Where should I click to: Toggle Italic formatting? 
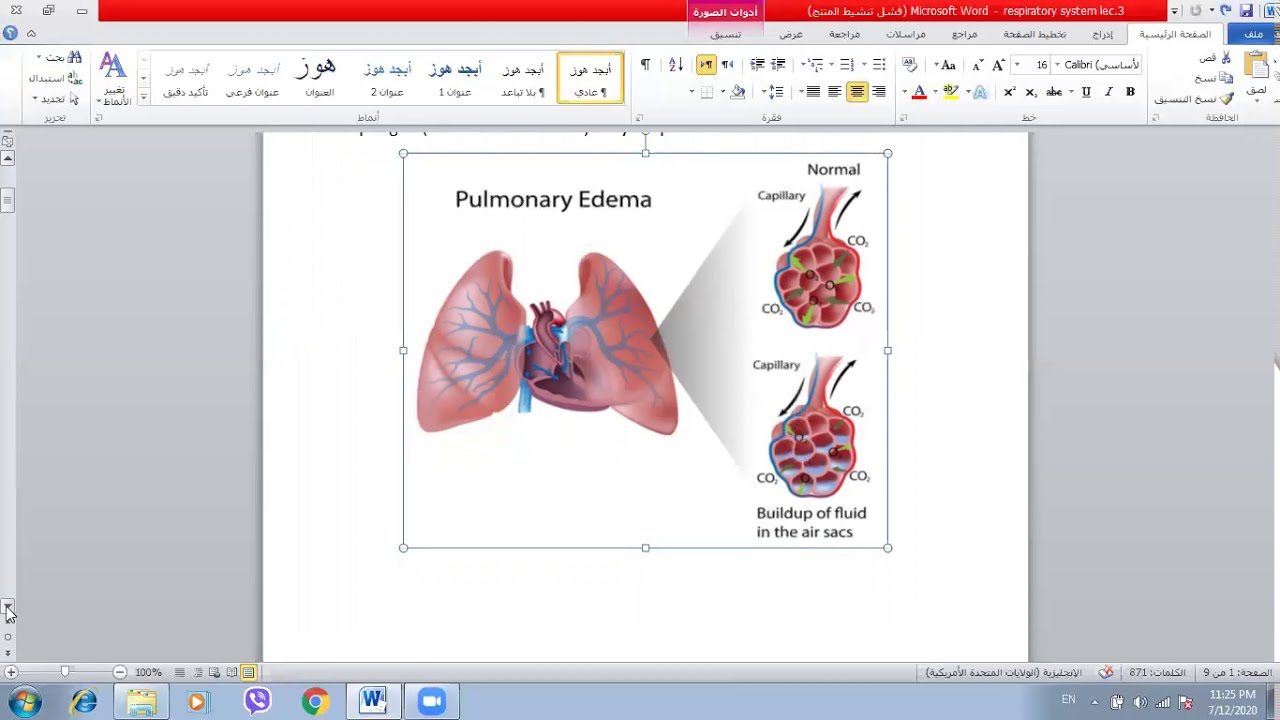point(1108,92)
